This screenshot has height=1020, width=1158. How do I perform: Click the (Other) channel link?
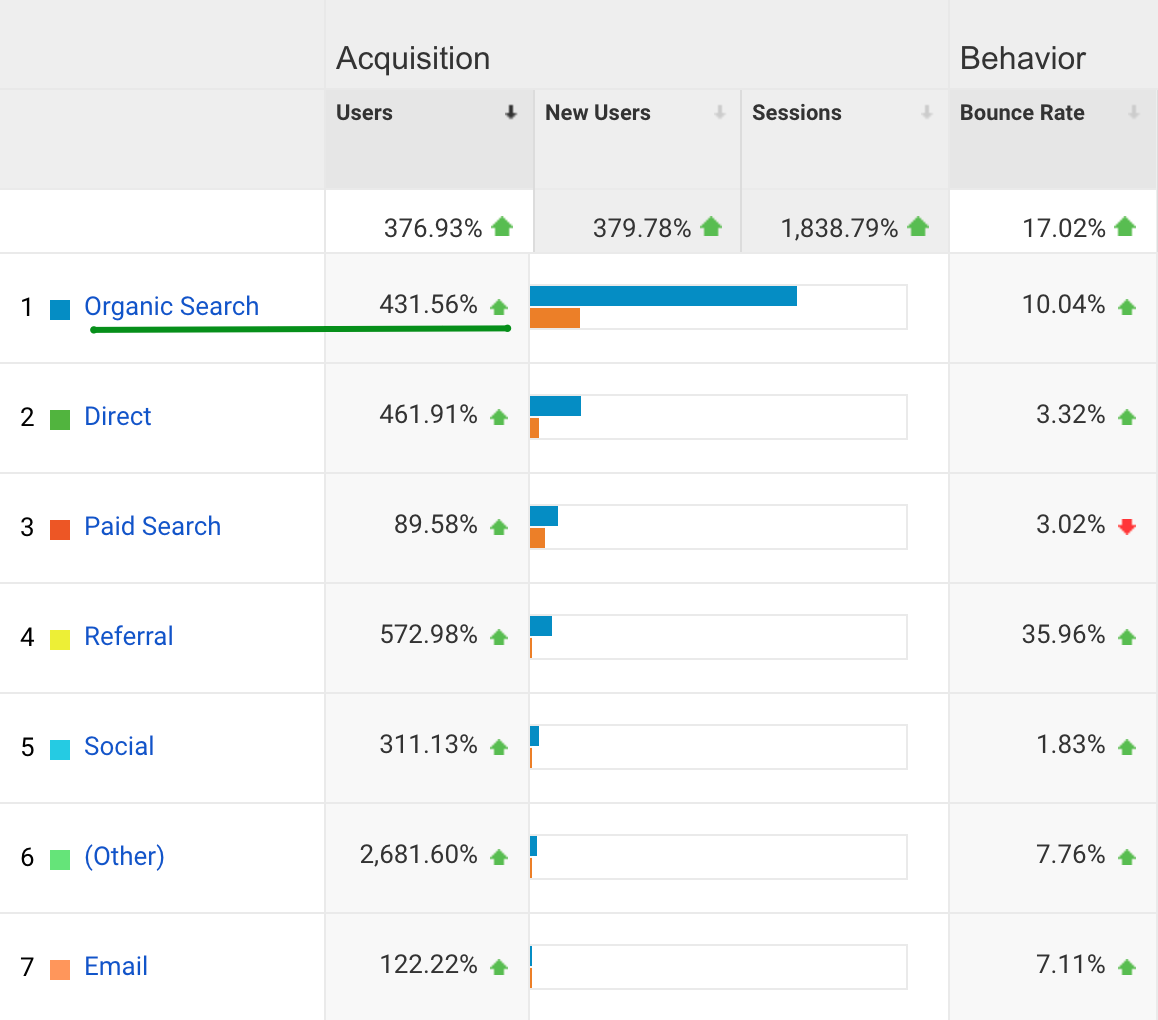pyautogui.click(x=124, y=857)
